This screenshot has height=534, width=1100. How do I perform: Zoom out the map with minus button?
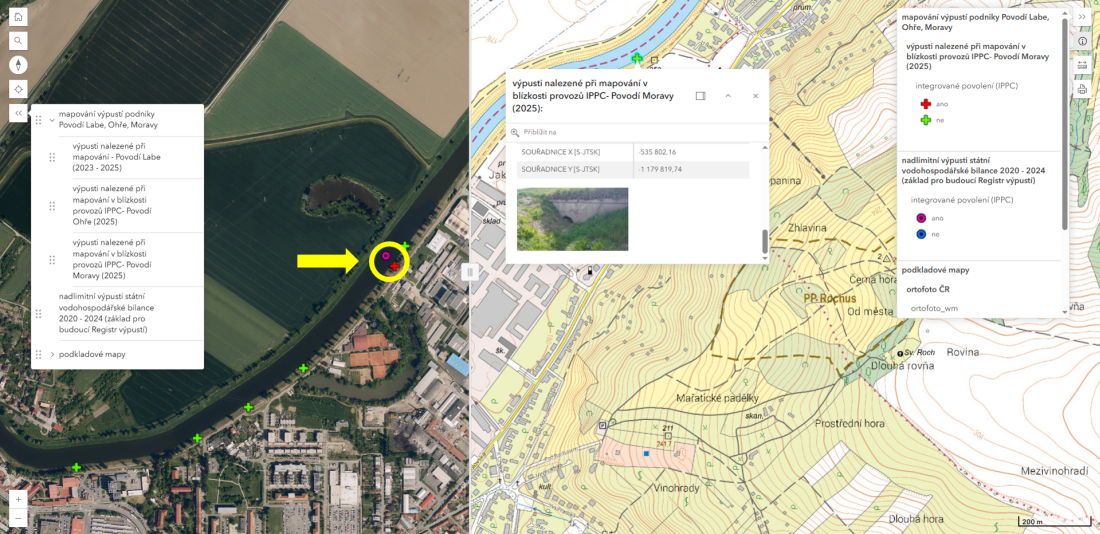(x=18, y=518)
